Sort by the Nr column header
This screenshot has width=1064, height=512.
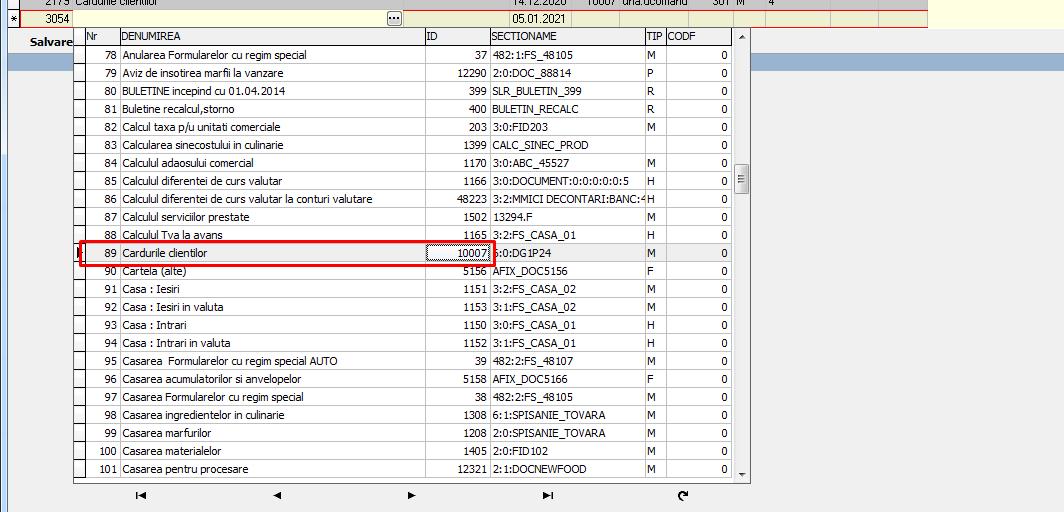tap(102, 37)
